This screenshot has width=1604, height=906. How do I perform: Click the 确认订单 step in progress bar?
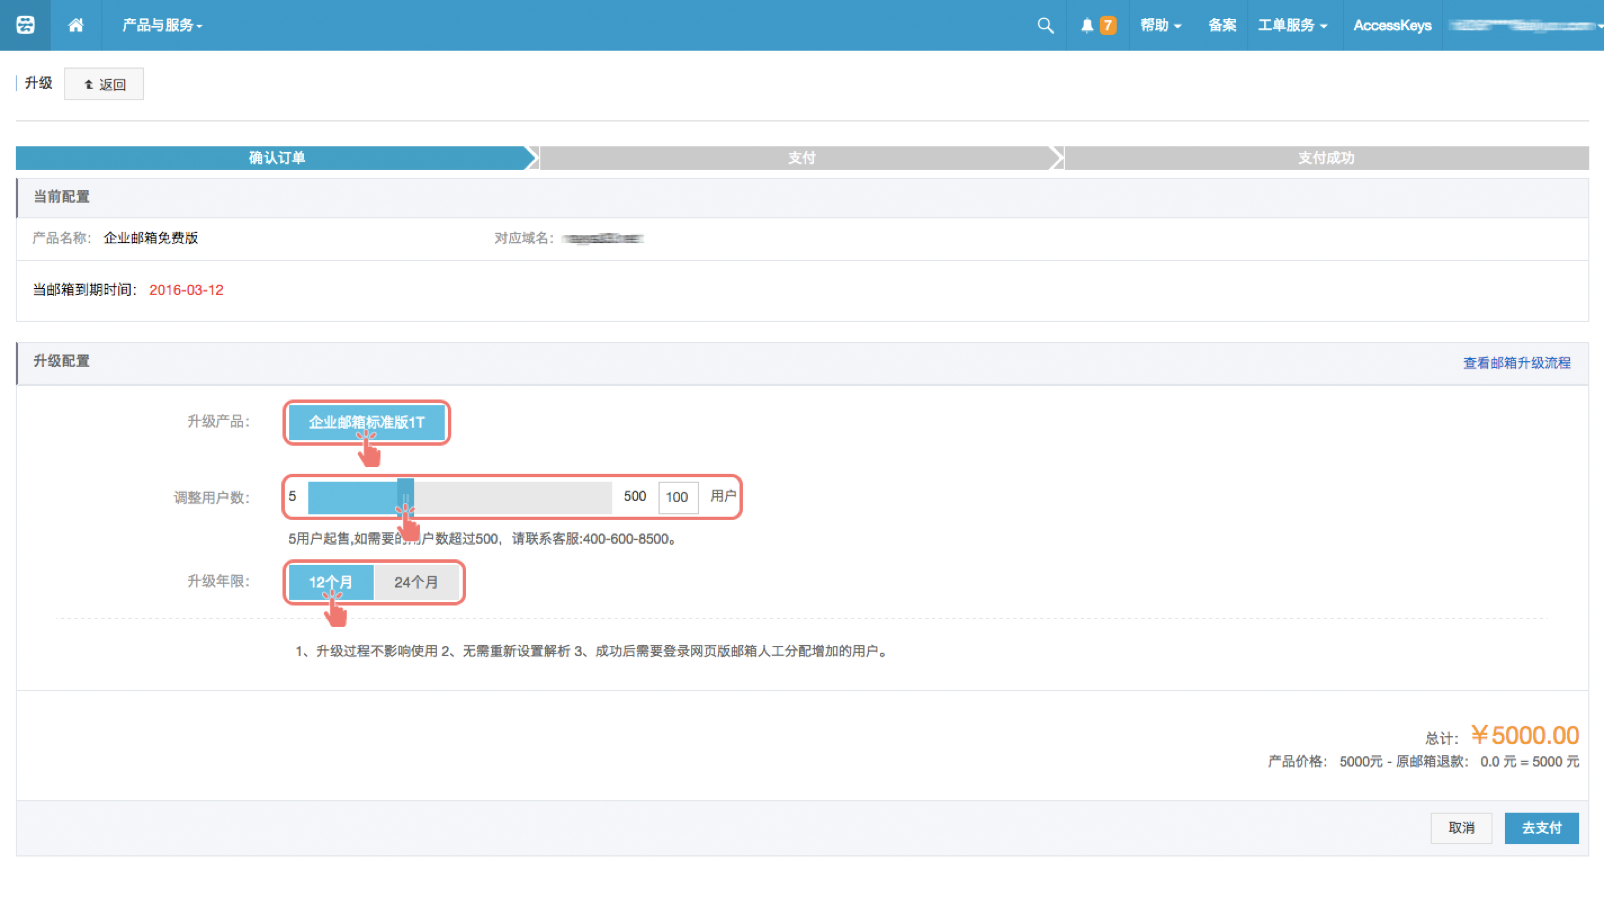tap(277, 158)
